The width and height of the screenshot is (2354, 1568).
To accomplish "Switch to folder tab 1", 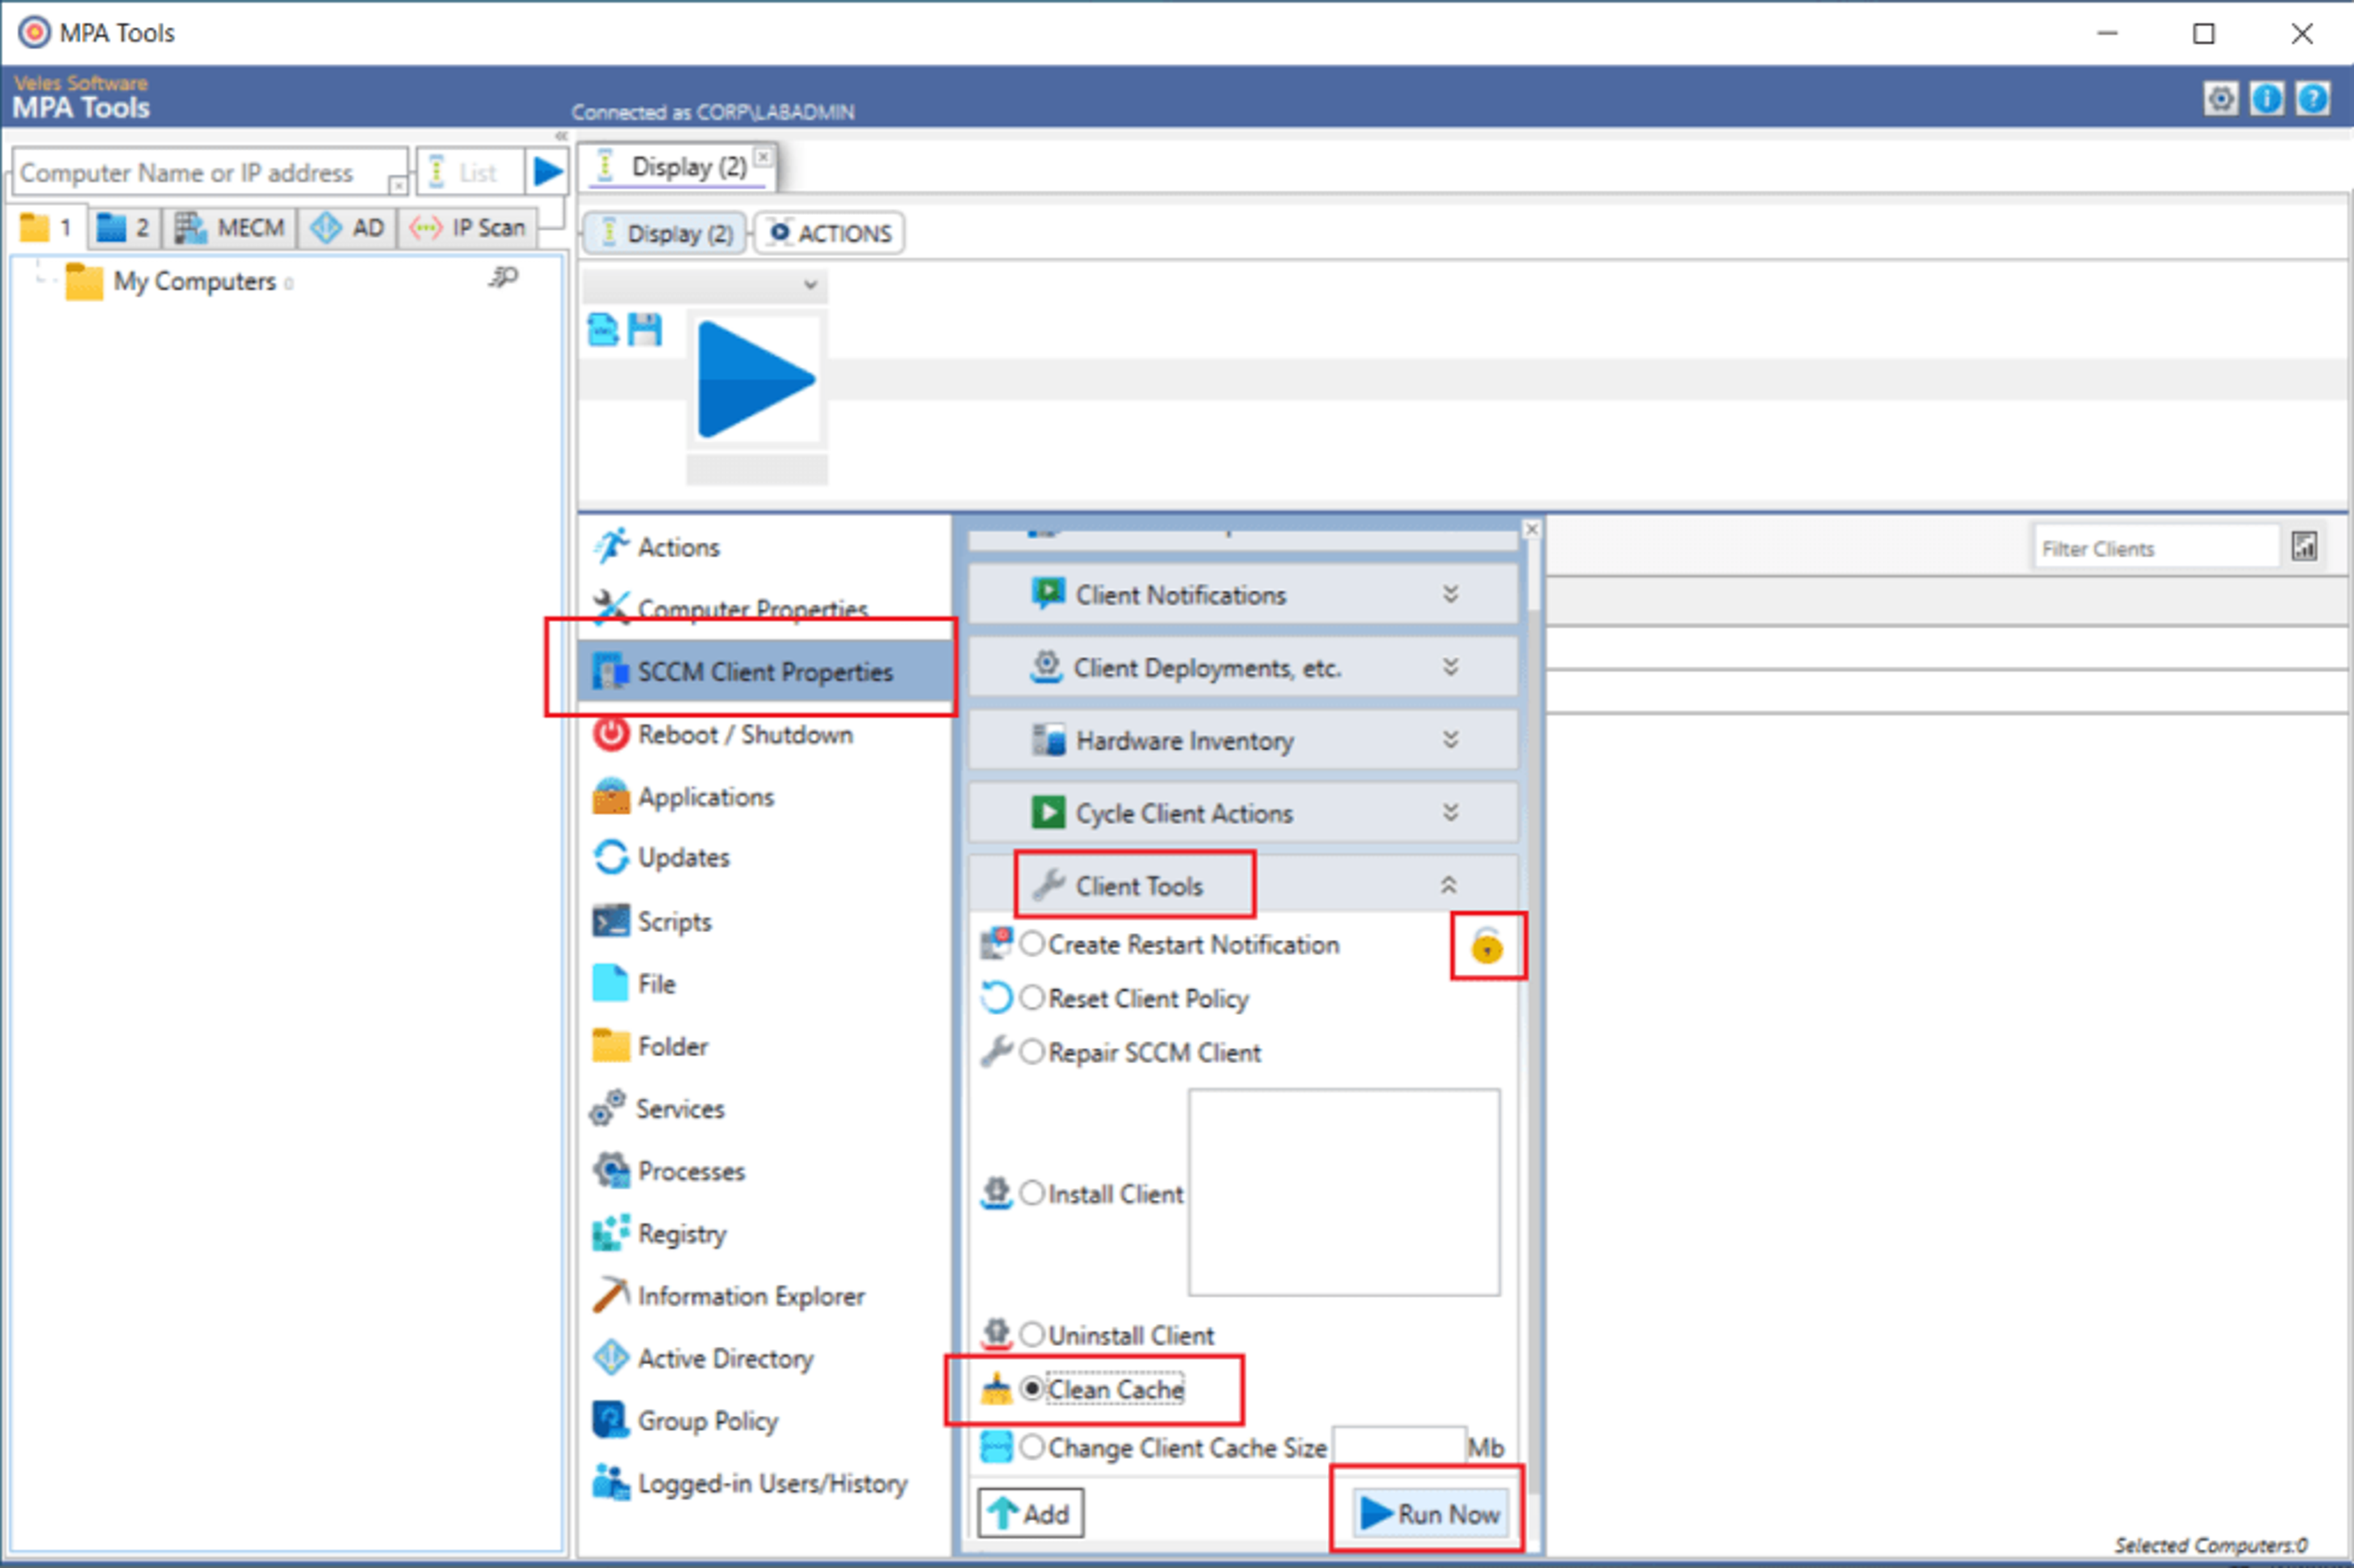I will pos(47,228).
